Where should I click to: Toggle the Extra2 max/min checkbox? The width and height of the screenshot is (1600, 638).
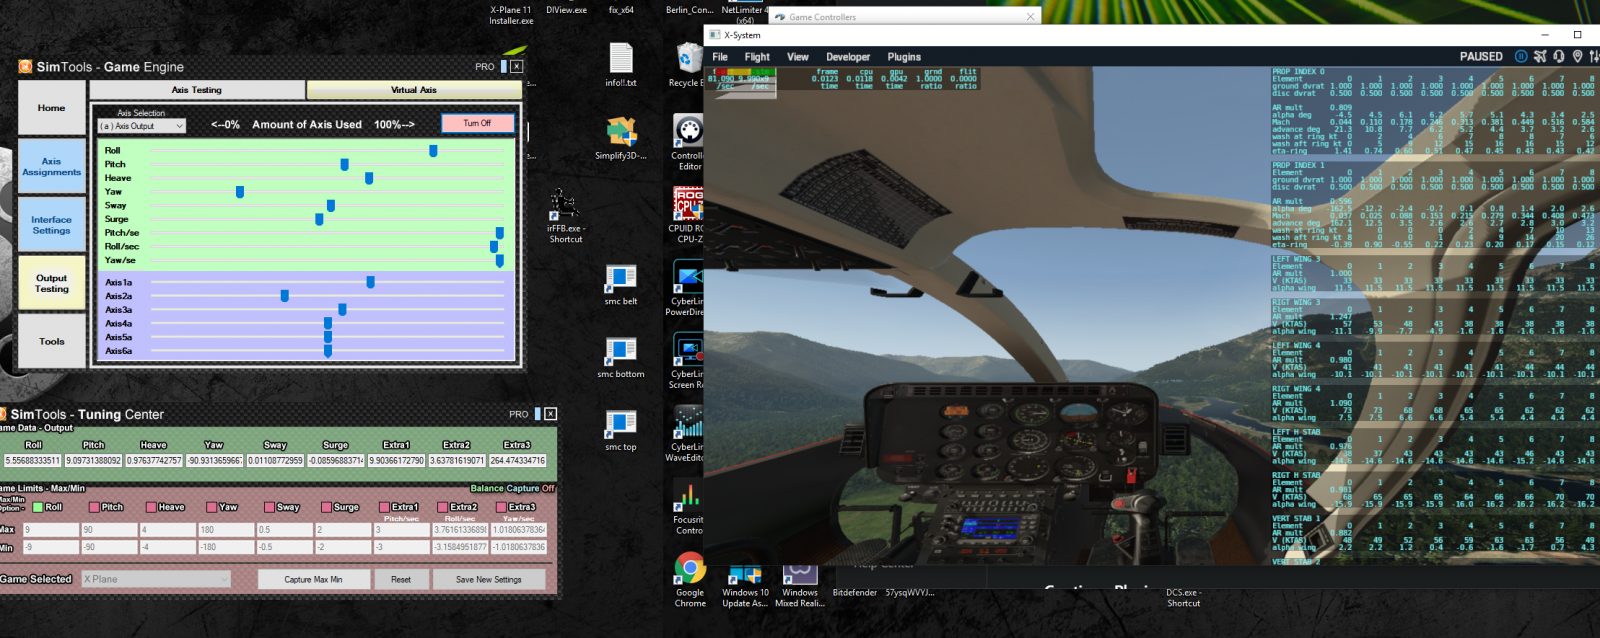tap(443, 507)
